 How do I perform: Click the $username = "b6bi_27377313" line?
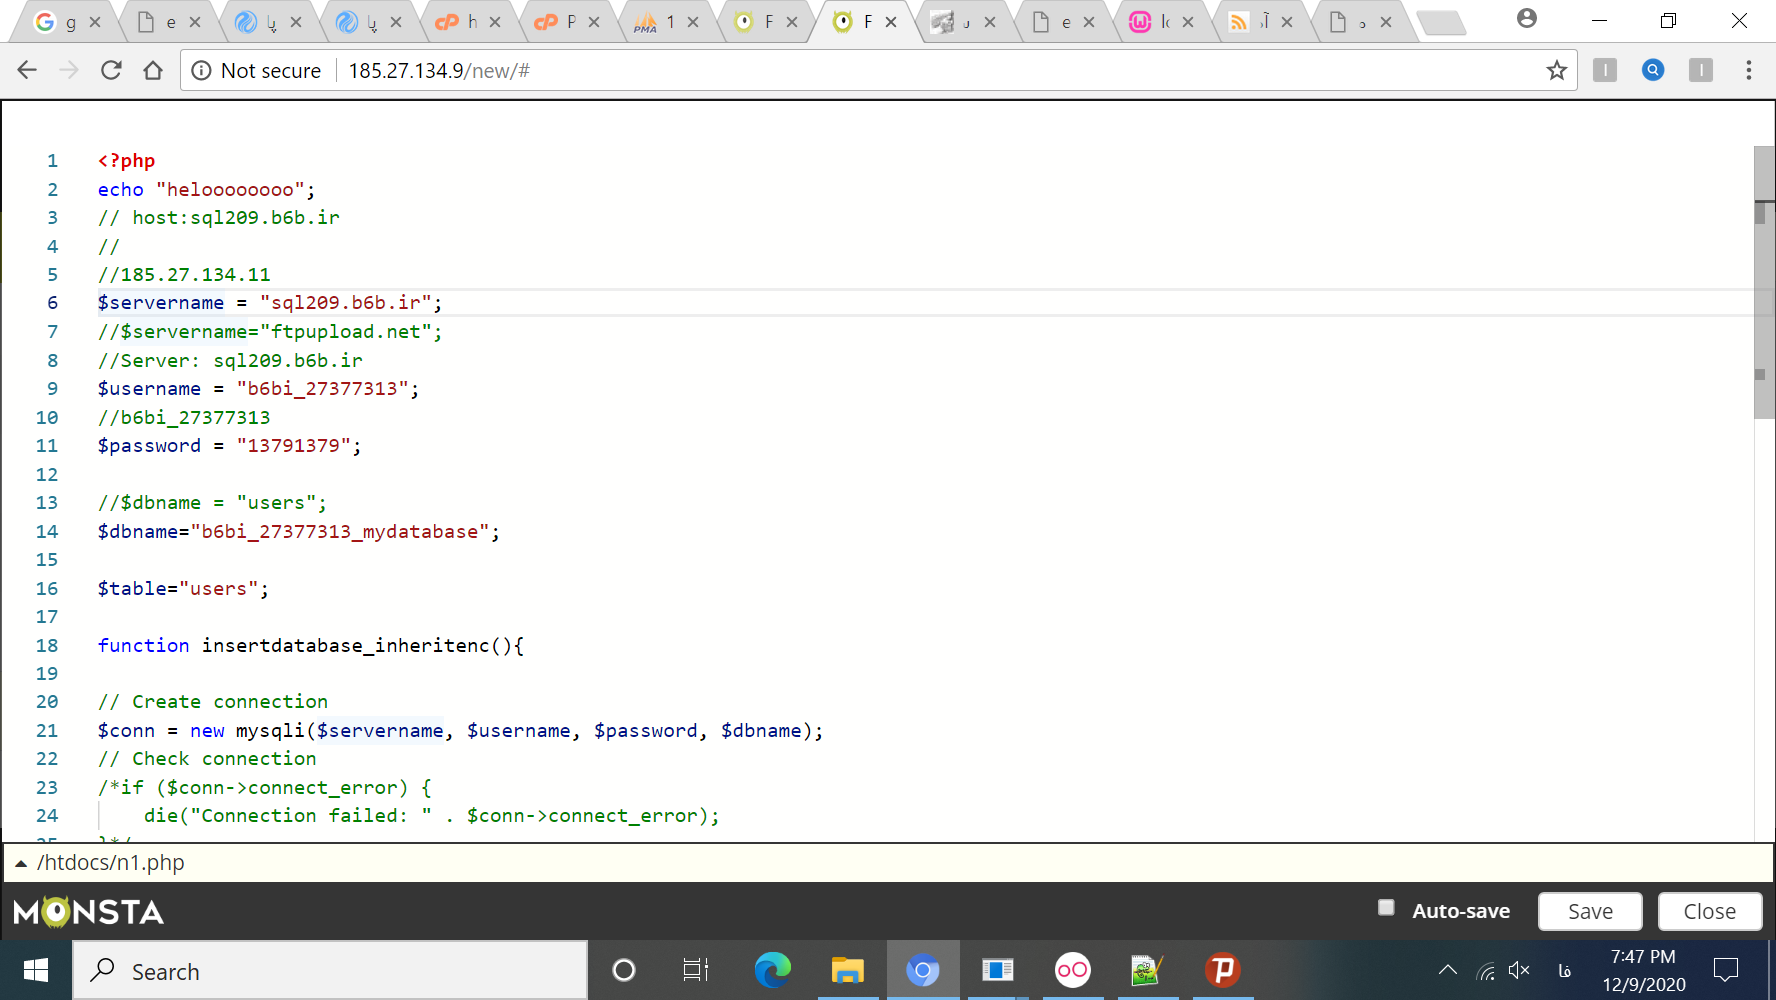pyautogui.click(x=258, y=389)
